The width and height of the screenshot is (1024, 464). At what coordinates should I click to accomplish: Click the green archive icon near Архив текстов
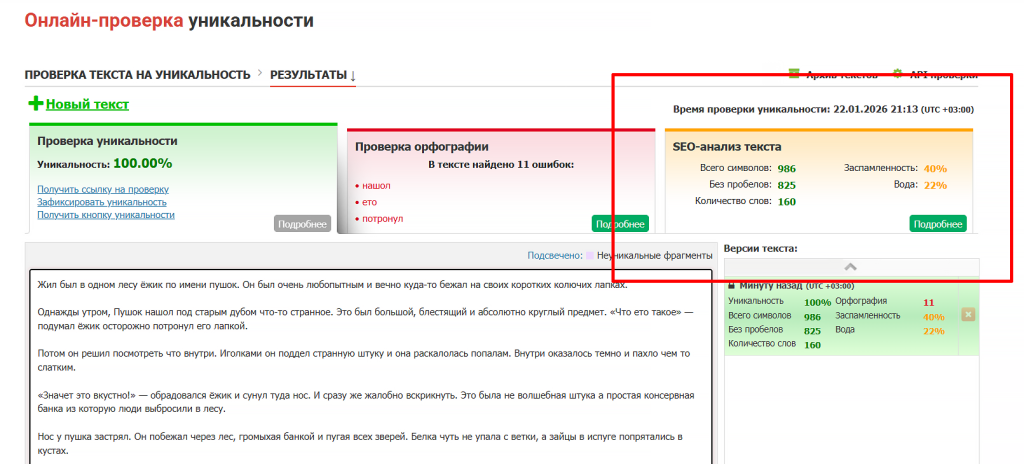(794, 74)
